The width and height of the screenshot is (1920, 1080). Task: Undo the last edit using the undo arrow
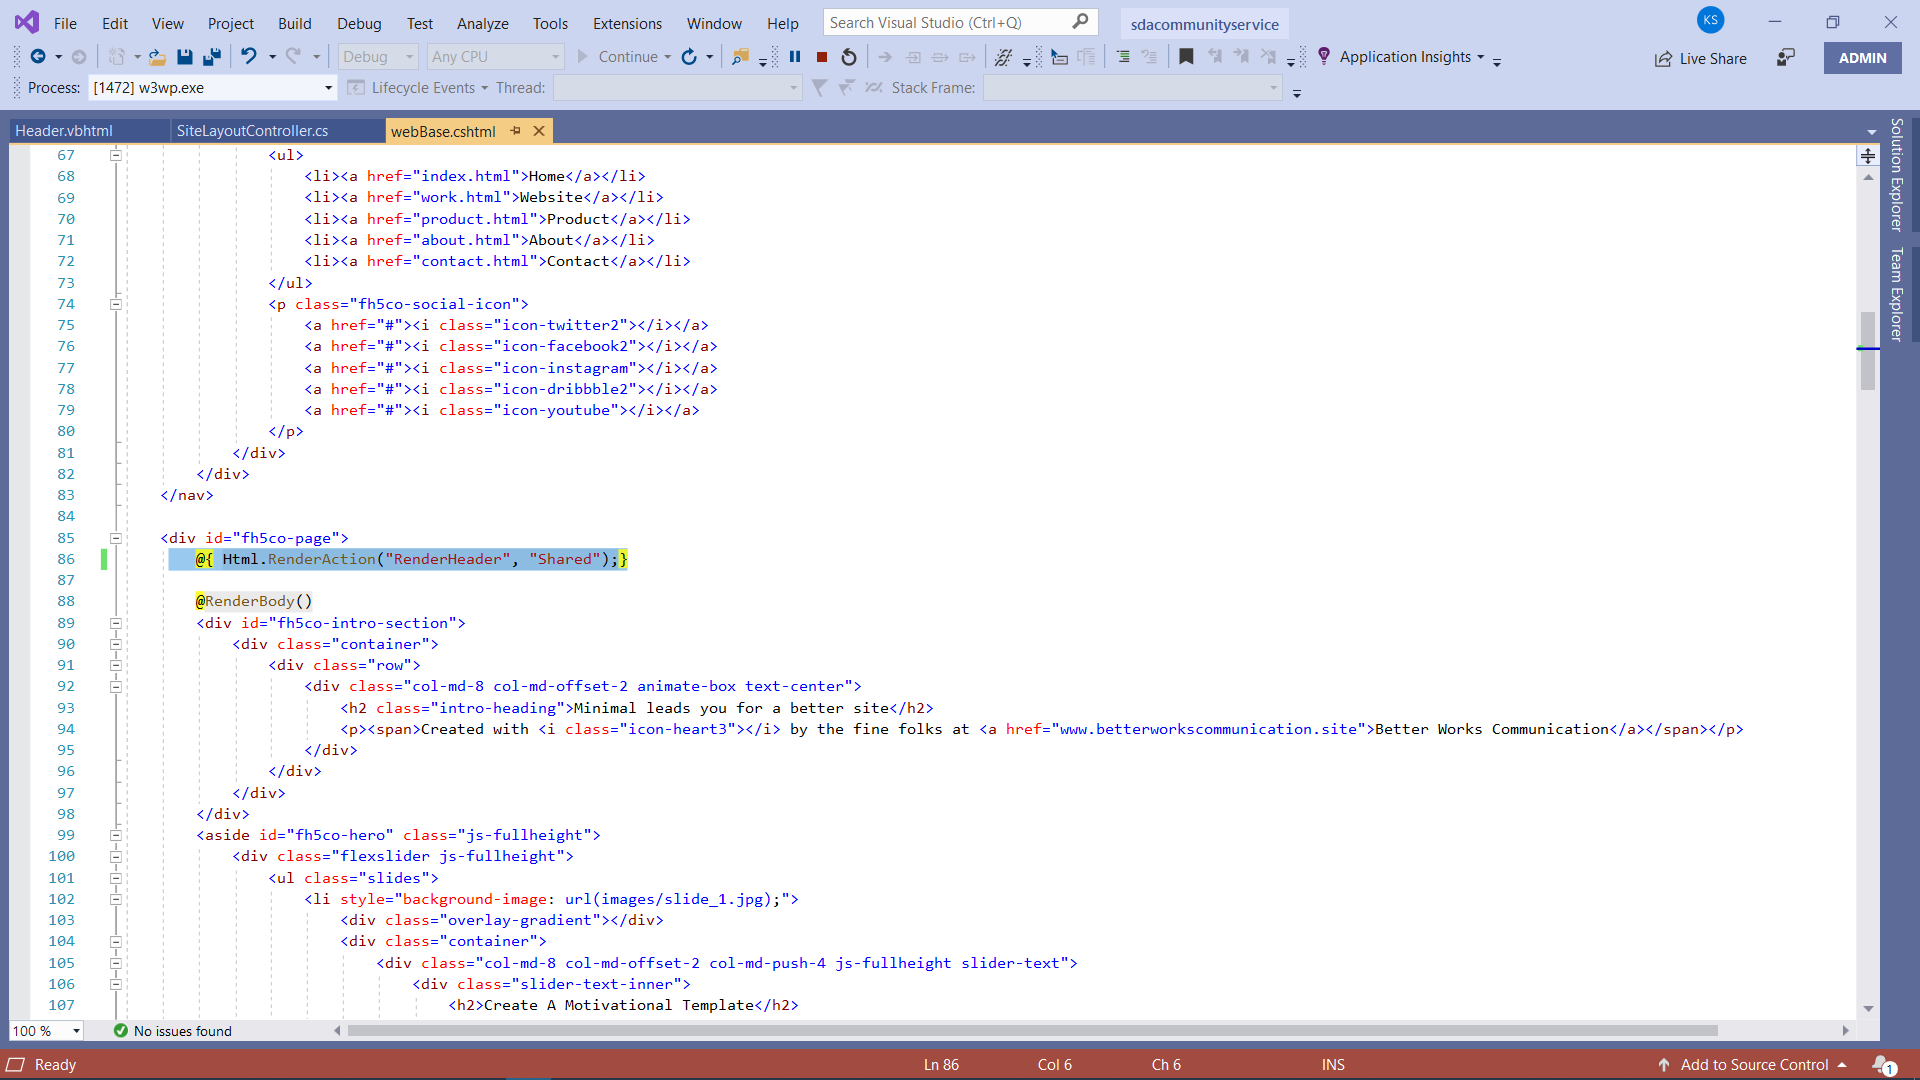tap(249, 57)
